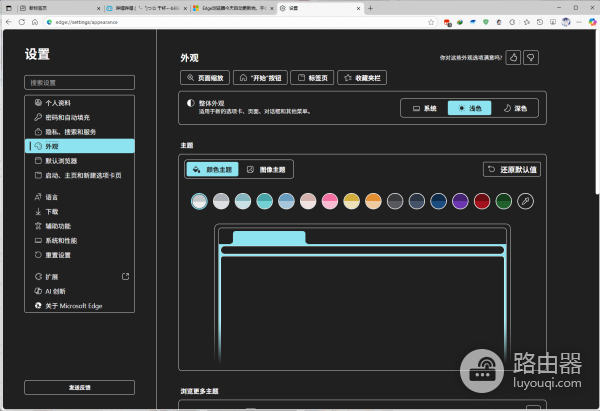The width and height of the screenshot is (600, 411).
Task: Select the yellow theme color swatch
Action: pyautogui.click(x=352, y=201)
